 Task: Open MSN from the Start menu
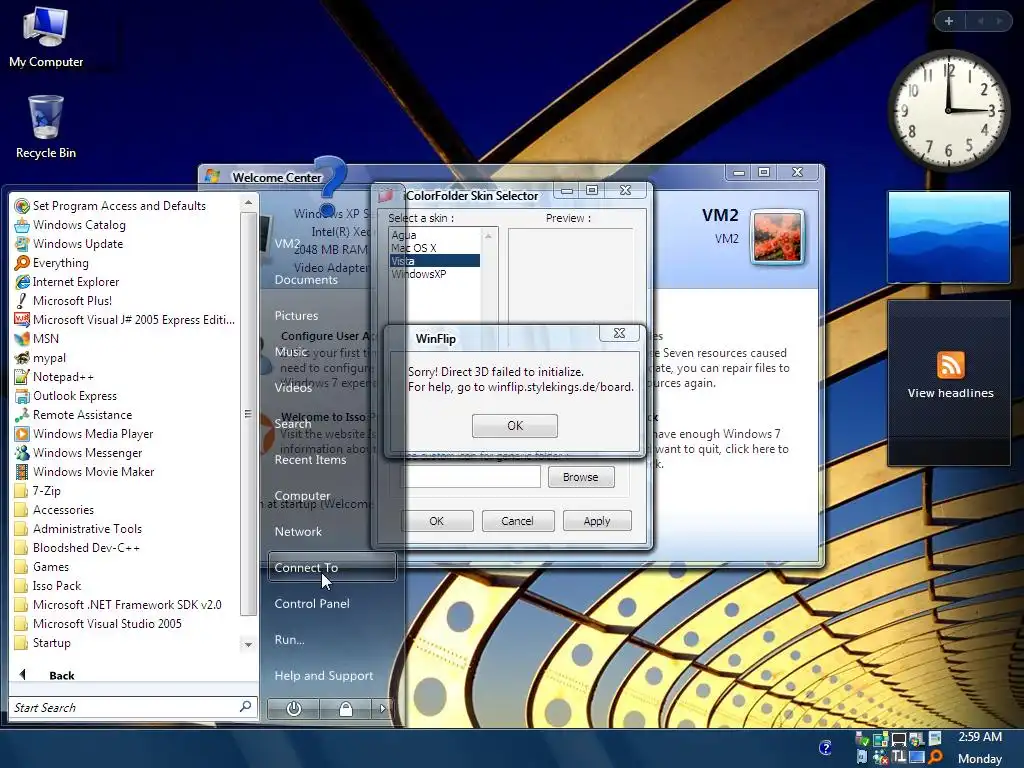pyautogui.click(x=37, y=338)
